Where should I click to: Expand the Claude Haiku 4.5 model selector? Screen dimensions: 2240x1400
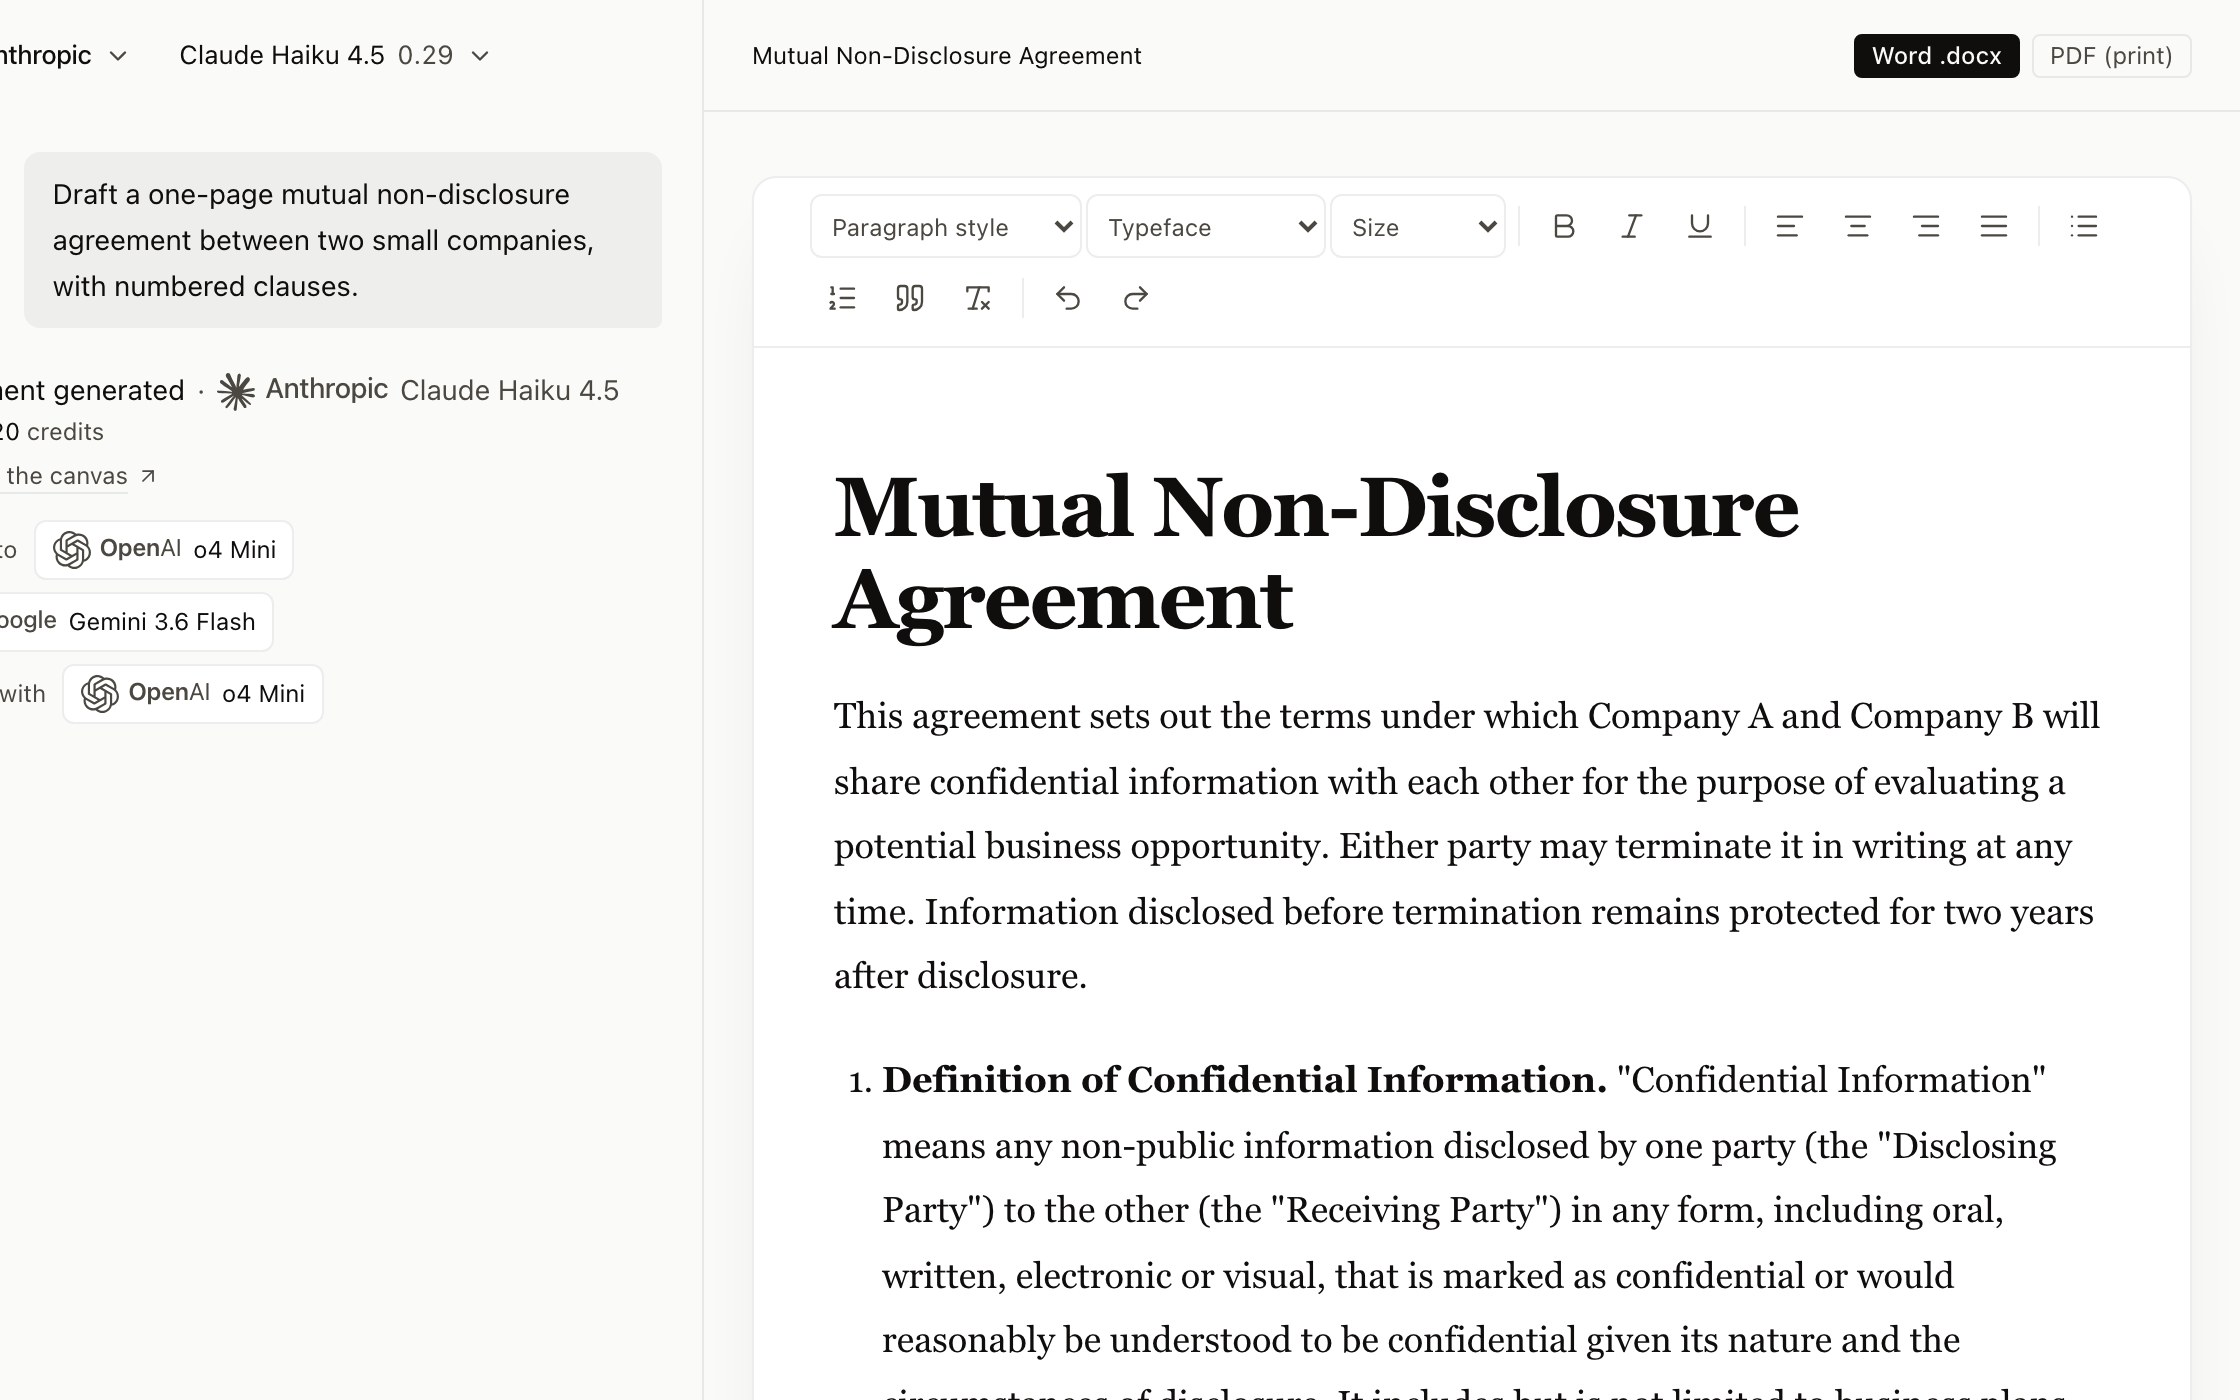coord(334,55)
